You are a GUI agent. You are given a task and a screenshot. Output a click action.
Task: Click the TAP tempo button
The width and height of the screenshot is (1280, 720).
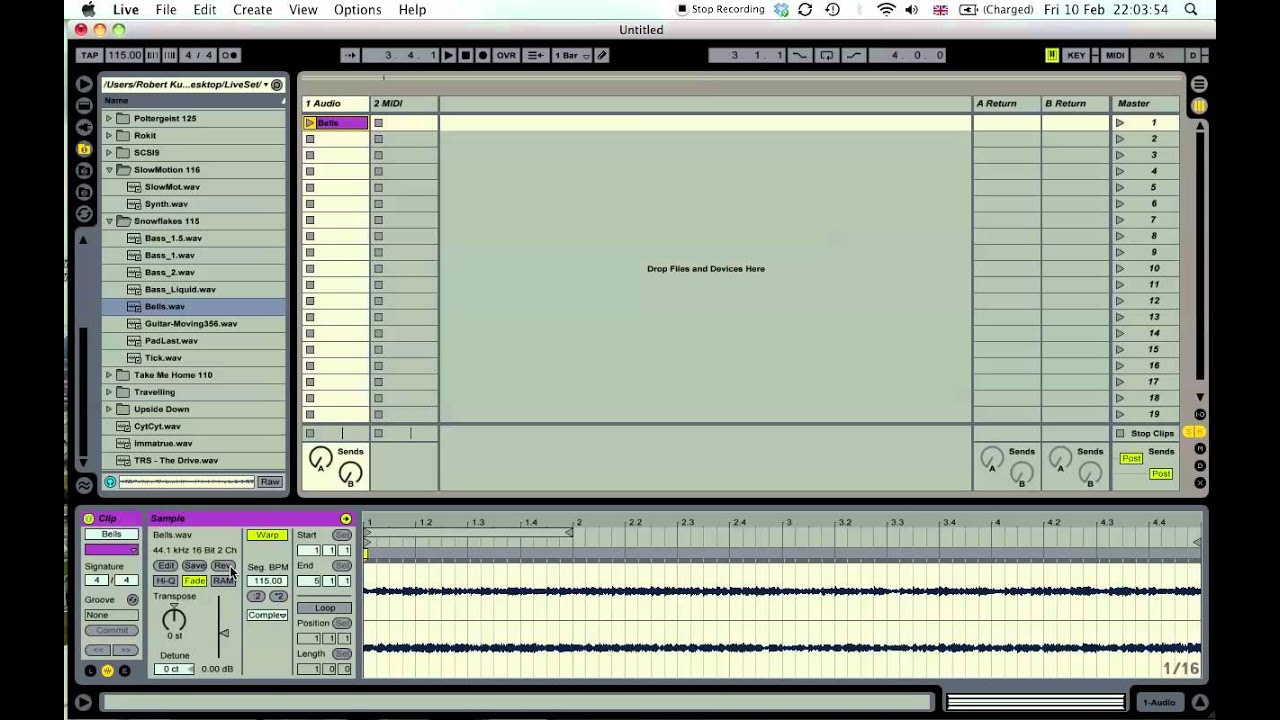coord(89,55)
